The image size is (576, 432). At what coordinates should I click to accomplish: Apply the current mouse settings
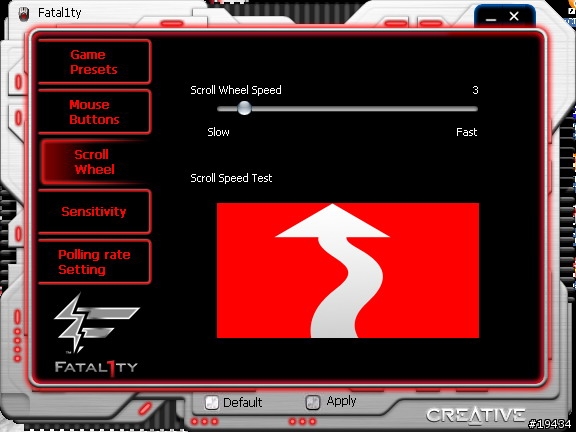click(x=331, y=402)
